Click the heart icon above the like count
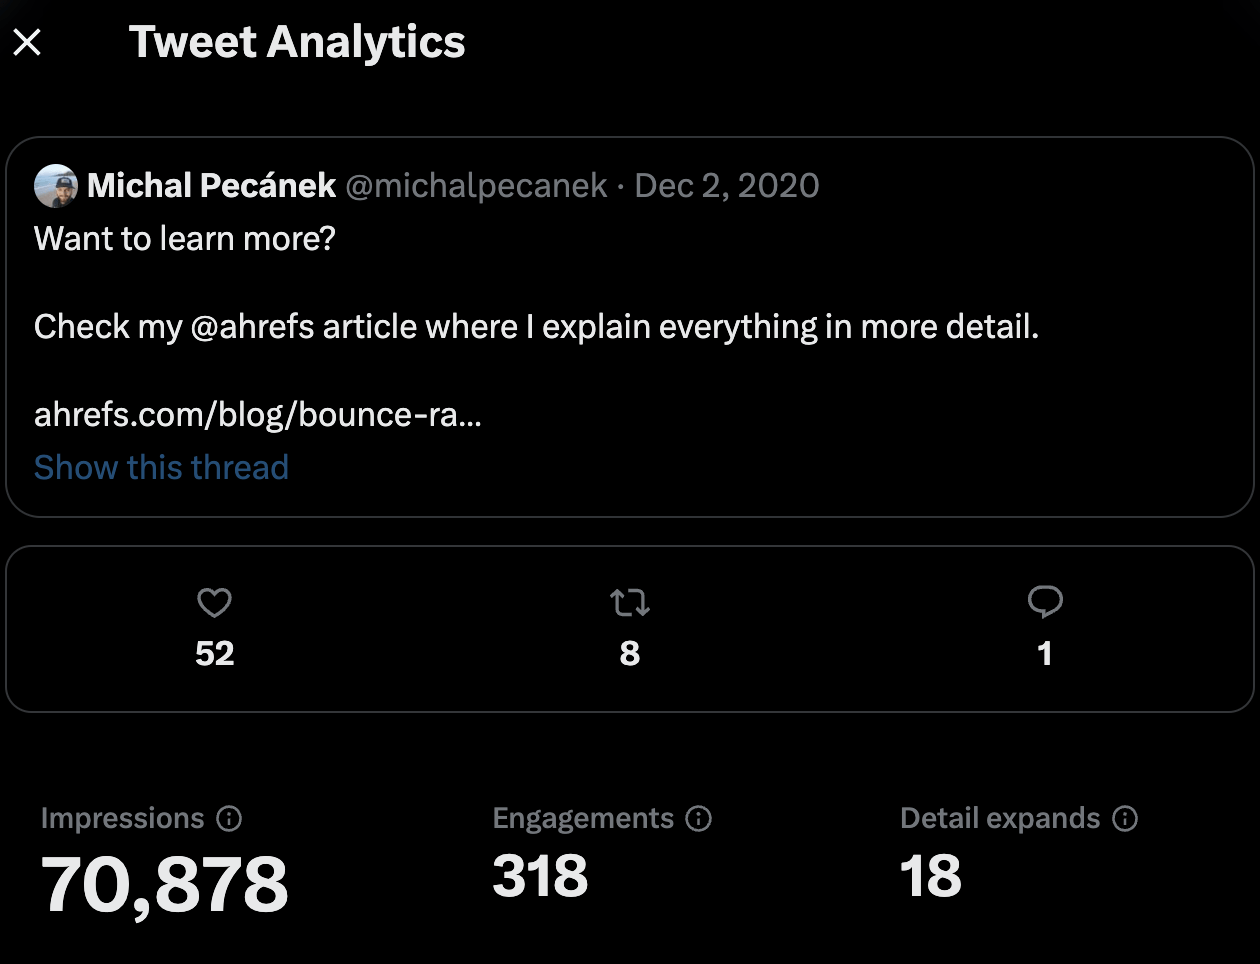Viewport: 1260px width, 964px height. point(214,601)
